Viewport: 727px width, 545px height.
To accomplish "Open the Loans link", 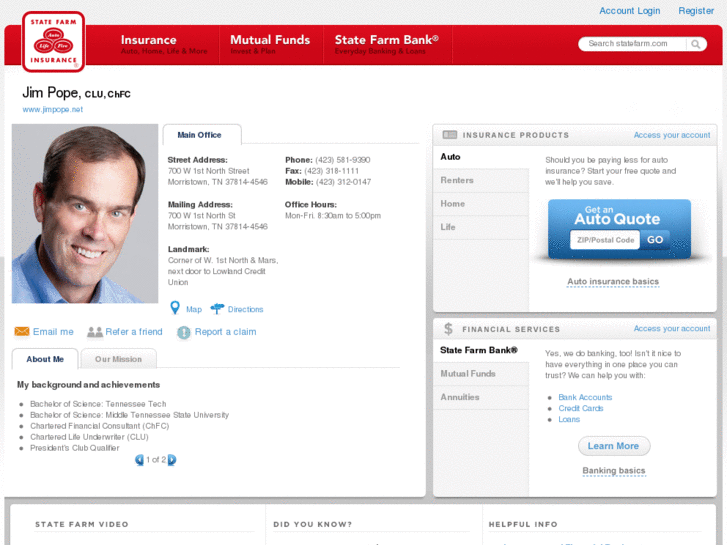I will coord(569,419).
